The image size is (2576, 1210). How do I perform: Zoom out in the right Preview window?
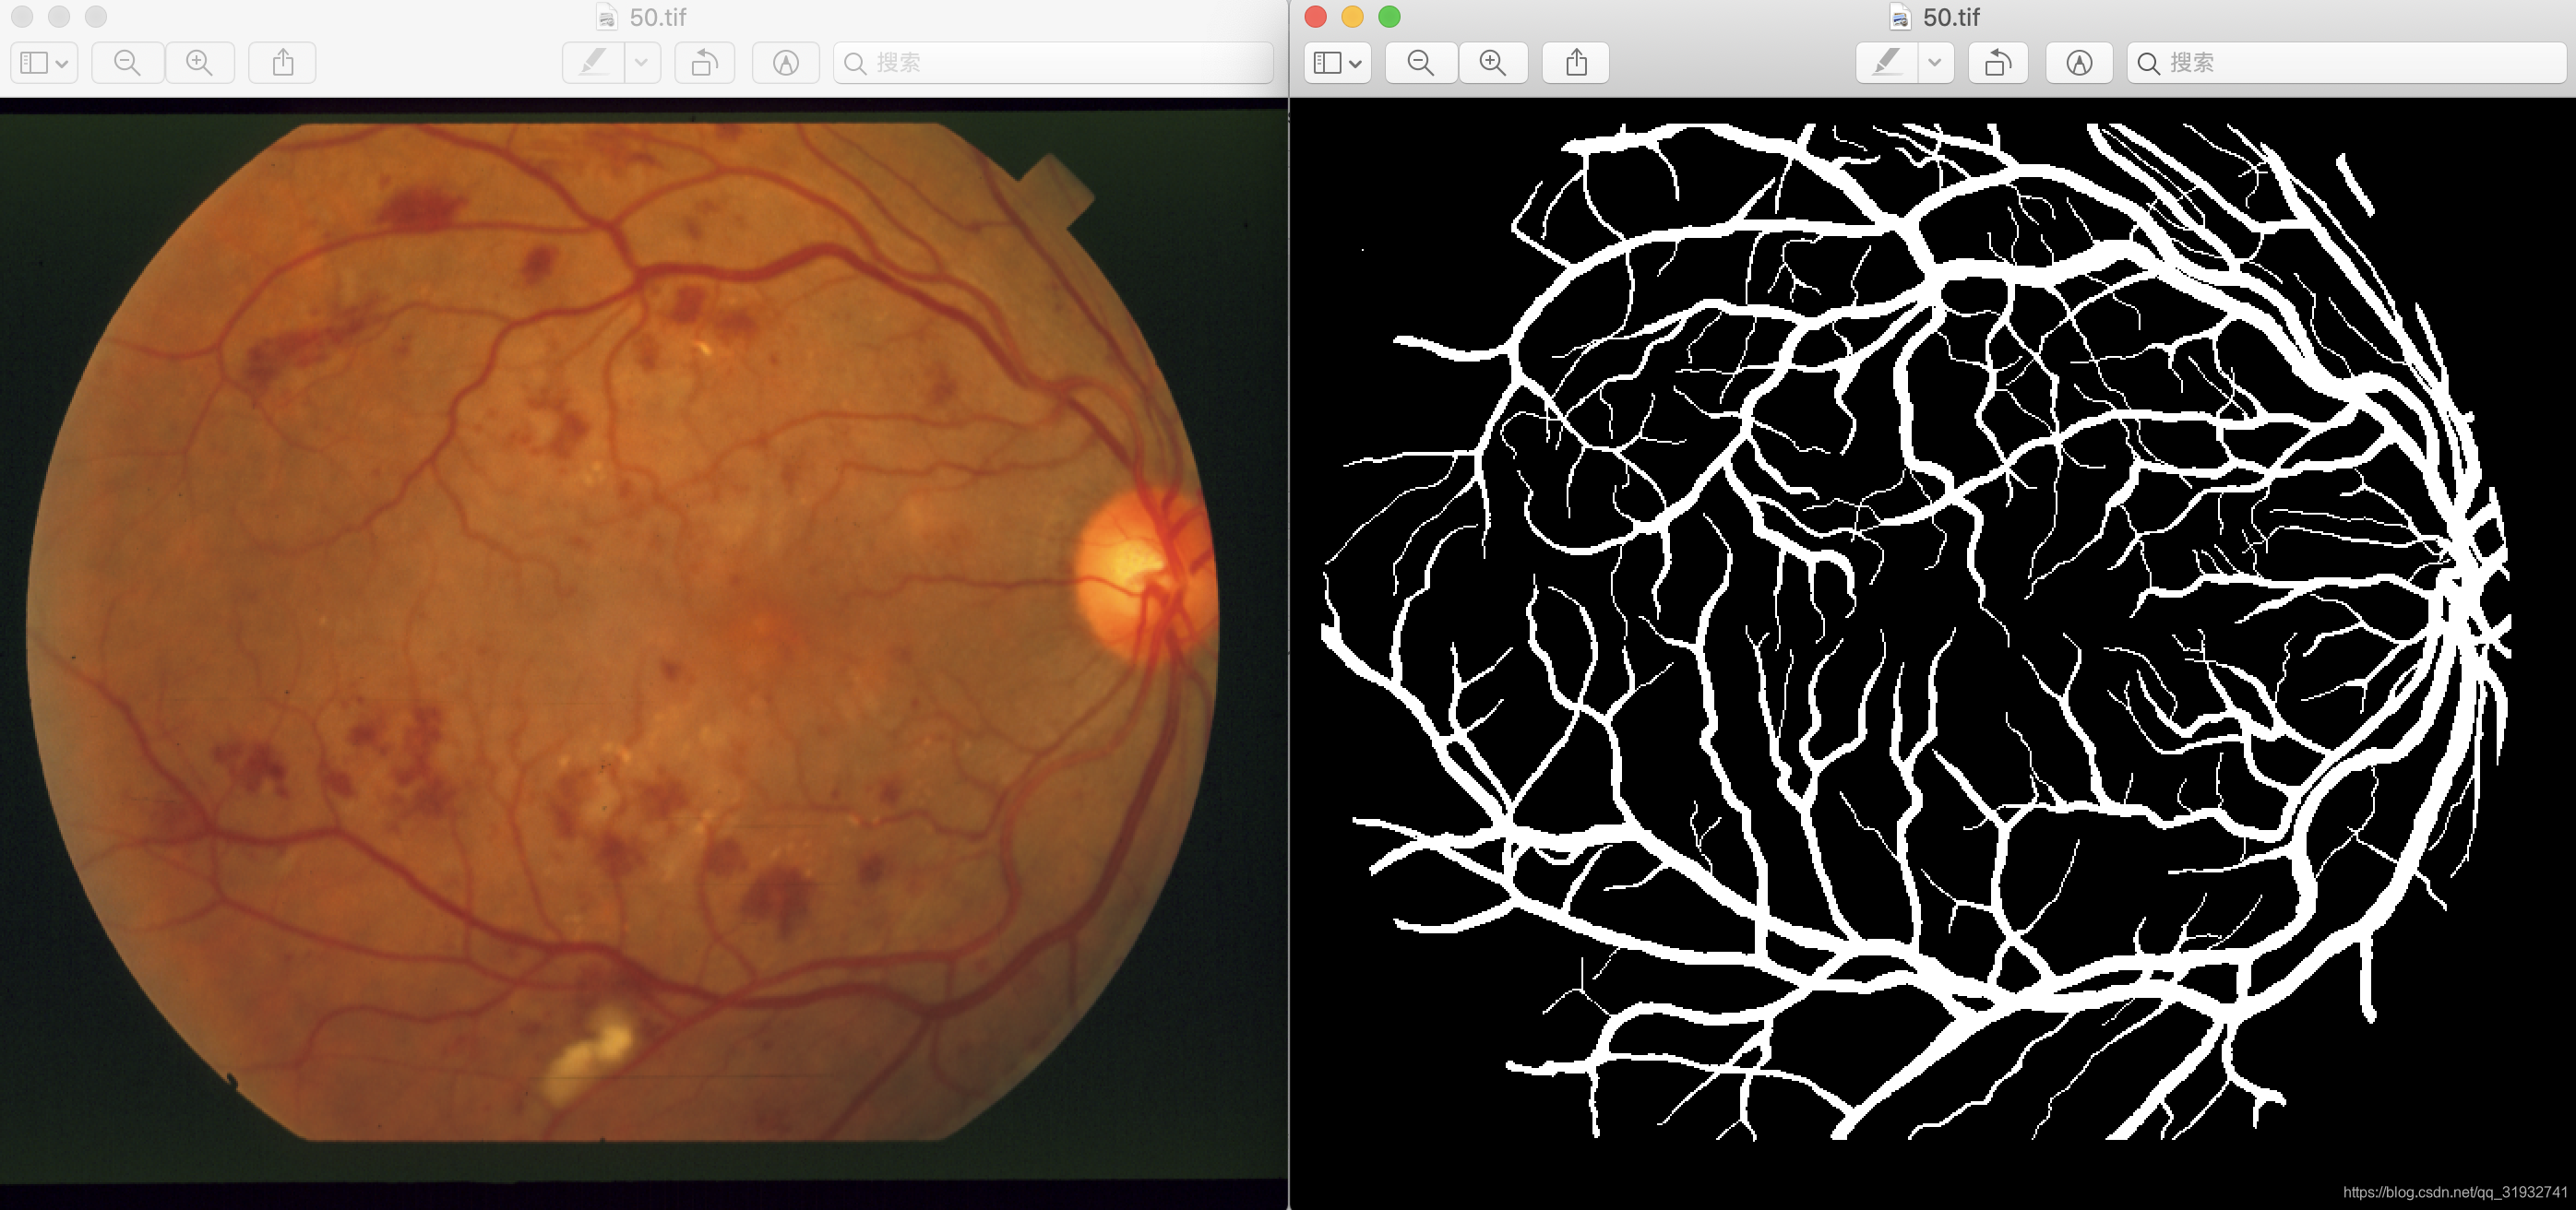pos(1420,63)
